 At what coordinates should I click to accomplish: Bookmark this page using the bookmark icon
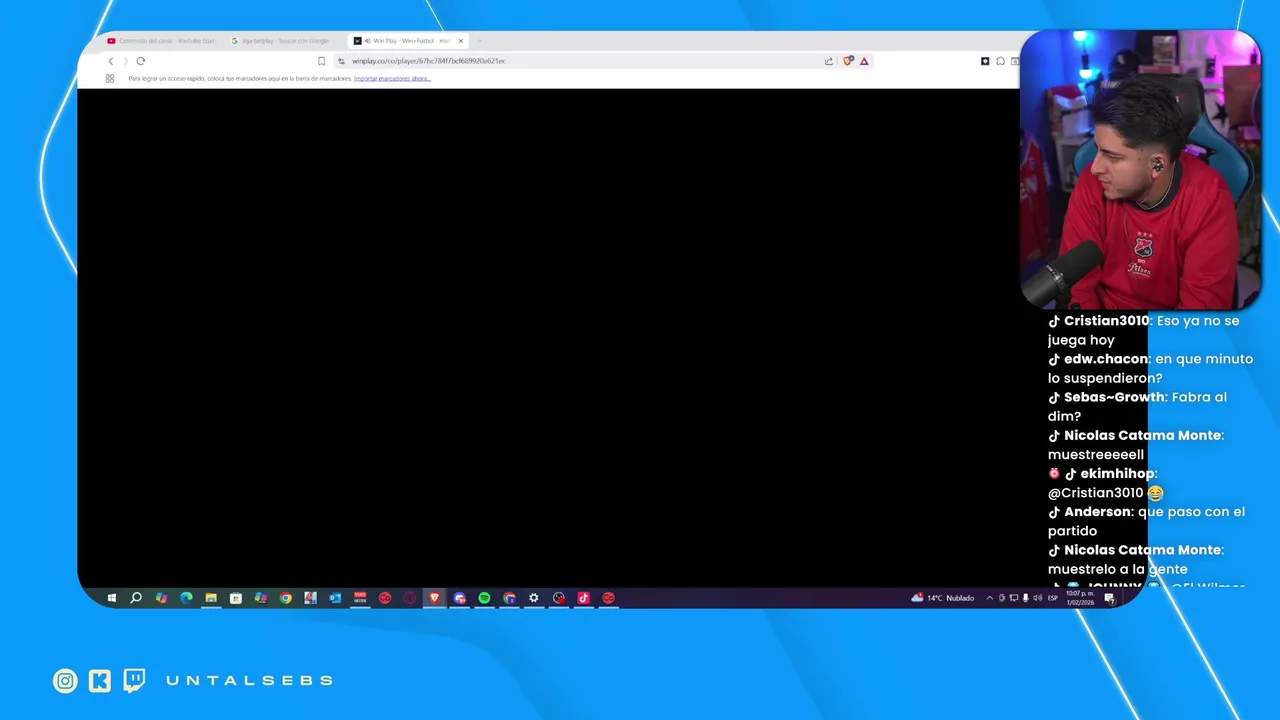[321, 61]
